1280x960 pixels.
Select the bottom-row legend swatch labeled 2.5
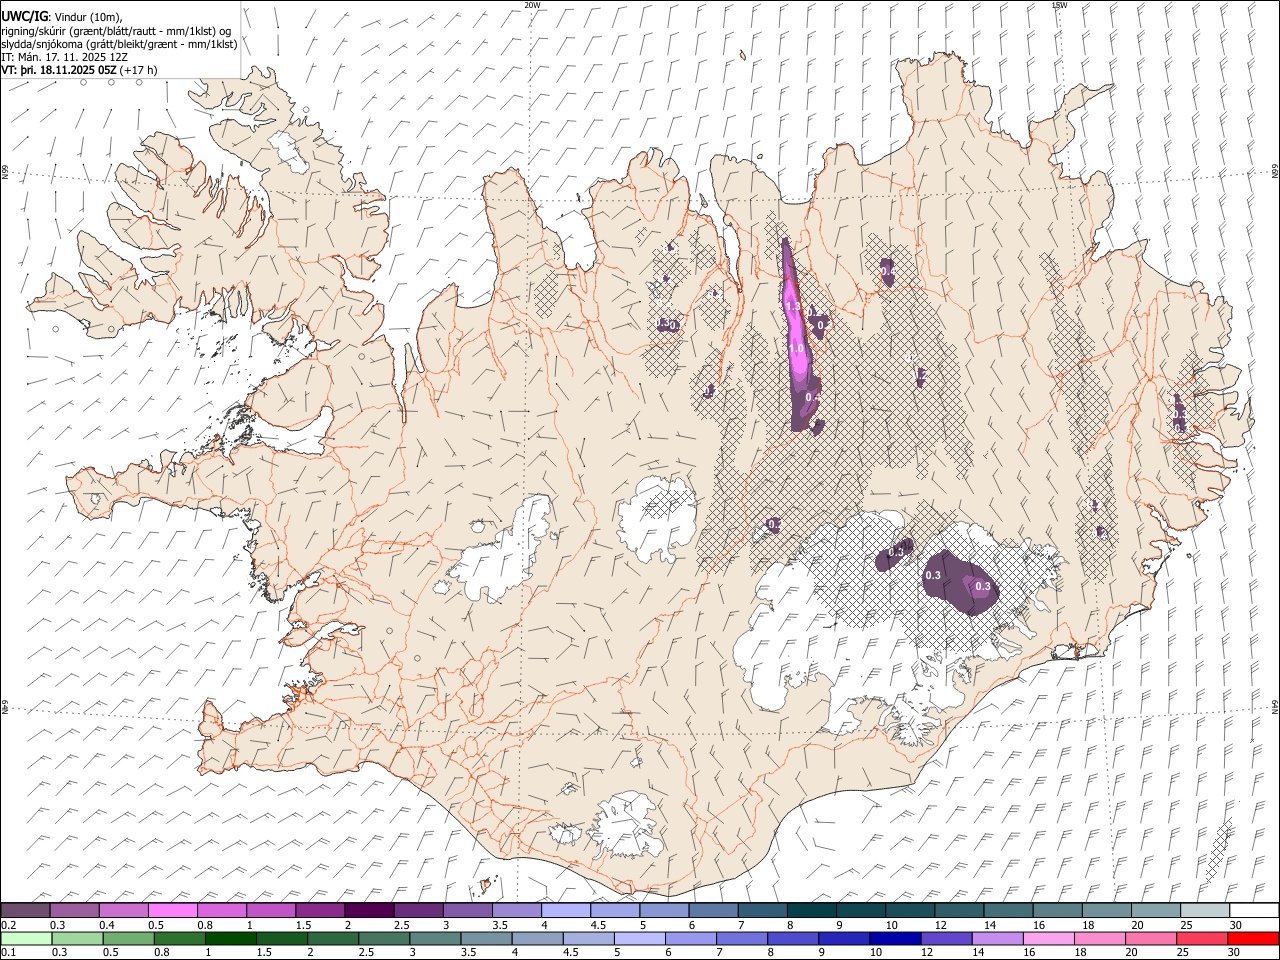383,938
